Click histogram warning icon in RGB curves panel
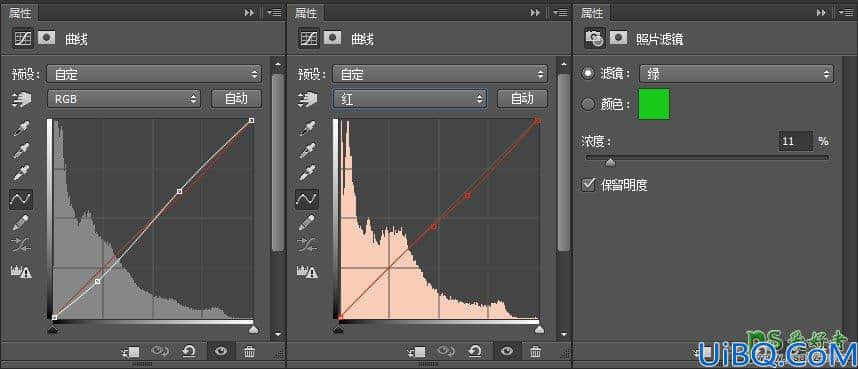Viewport: 858px width, 369px height. point(21,271)
